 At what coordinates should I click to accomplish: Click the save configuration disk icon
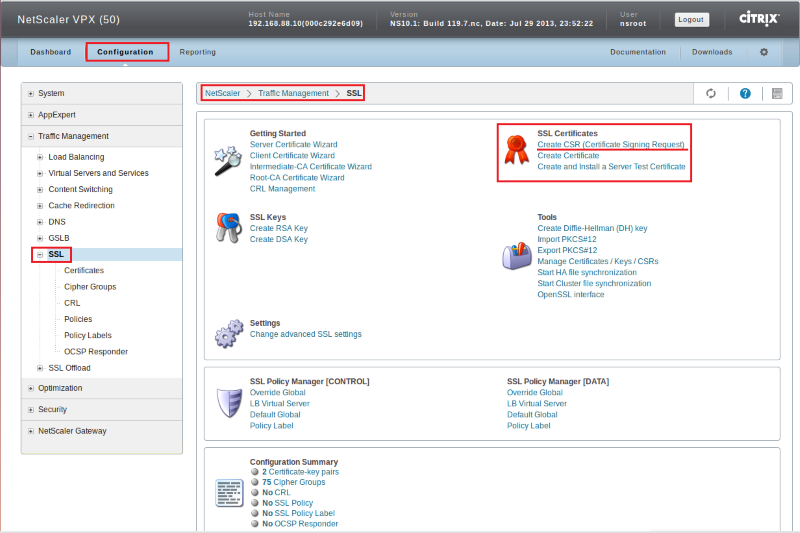[x=777, y=93]
